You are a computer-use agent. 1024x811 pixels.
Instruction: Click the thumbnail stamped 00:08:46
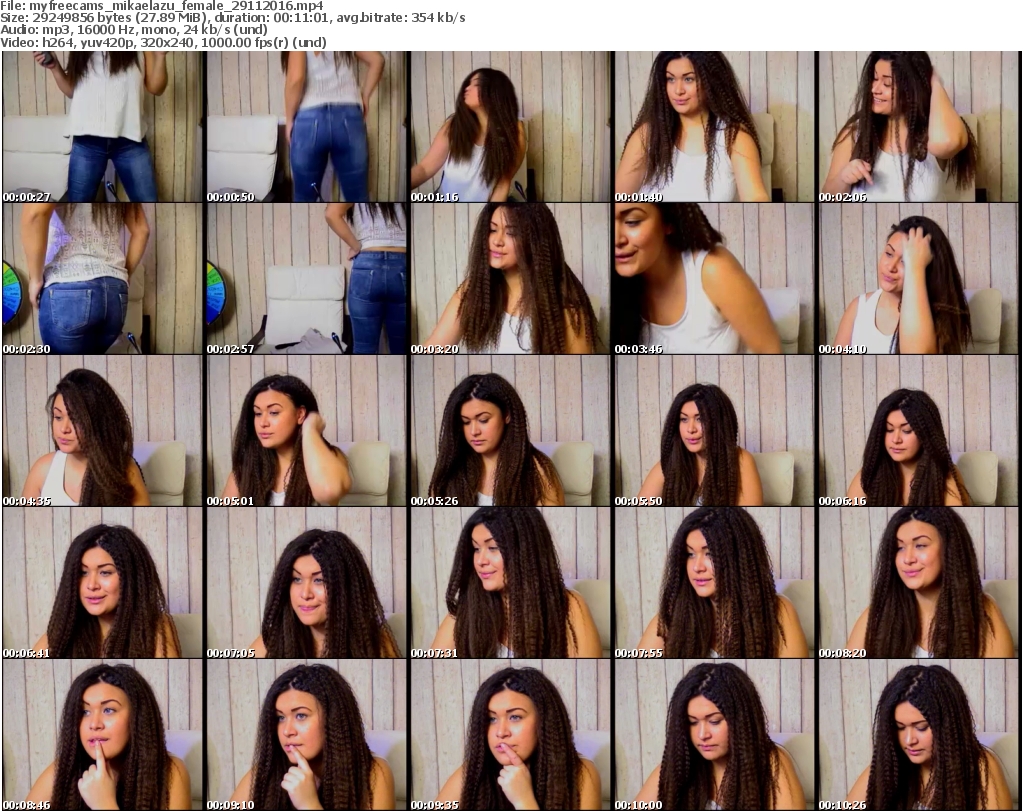(x=103, y=735)
